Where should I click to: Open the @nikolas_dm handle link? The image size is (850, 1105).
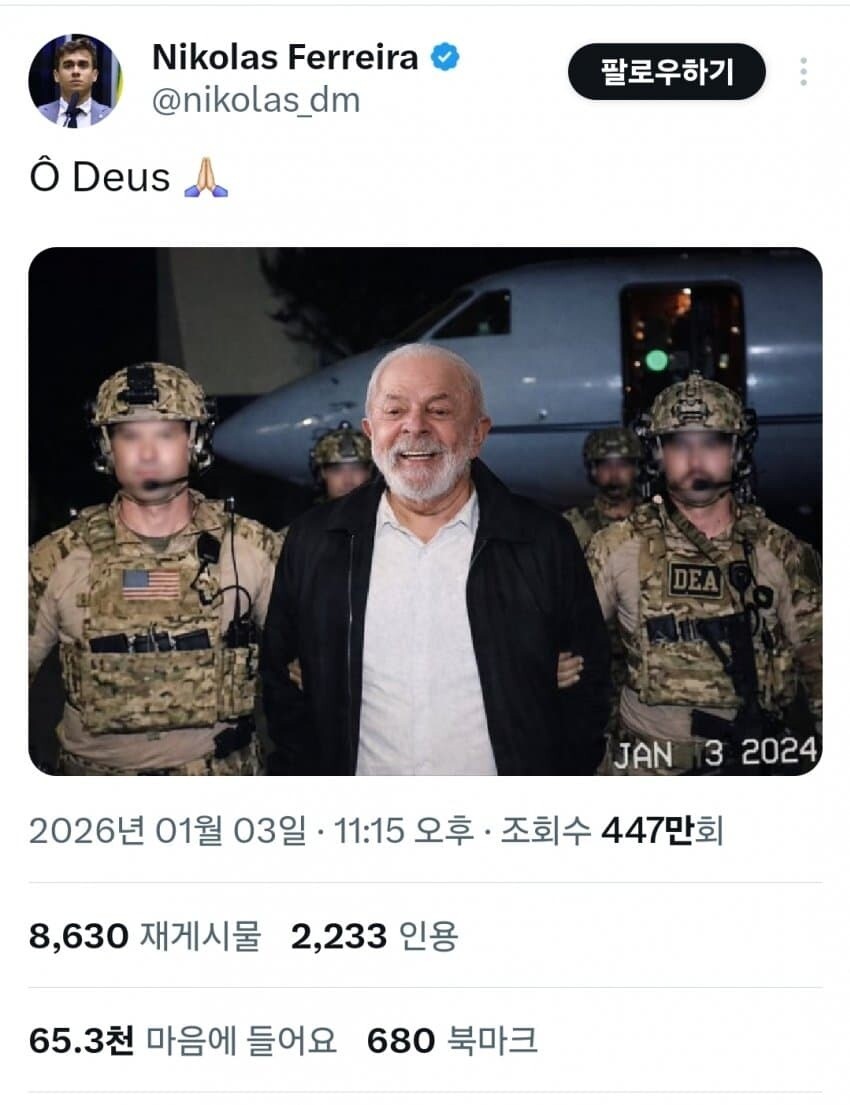tap(257, 100)
